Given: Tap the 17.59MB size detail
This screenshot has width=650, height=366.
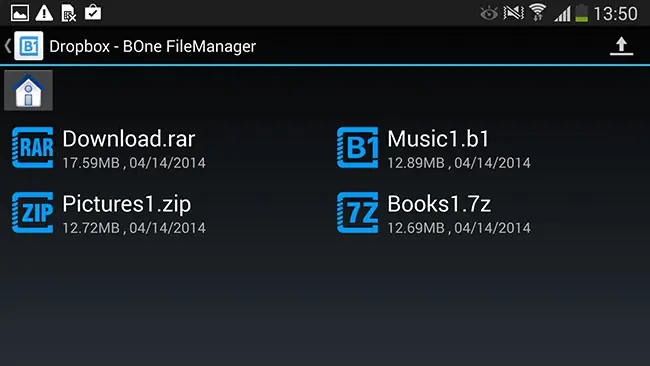Looking at the screenshot, I should pyautogui.click(x=91, y=163).
